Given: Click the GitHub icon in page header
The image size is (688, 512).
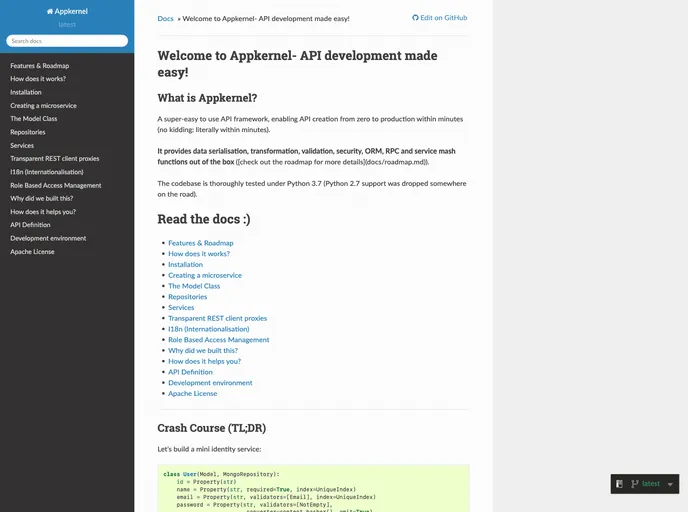Looking at the screenshot, I should (x=415, y=18).
